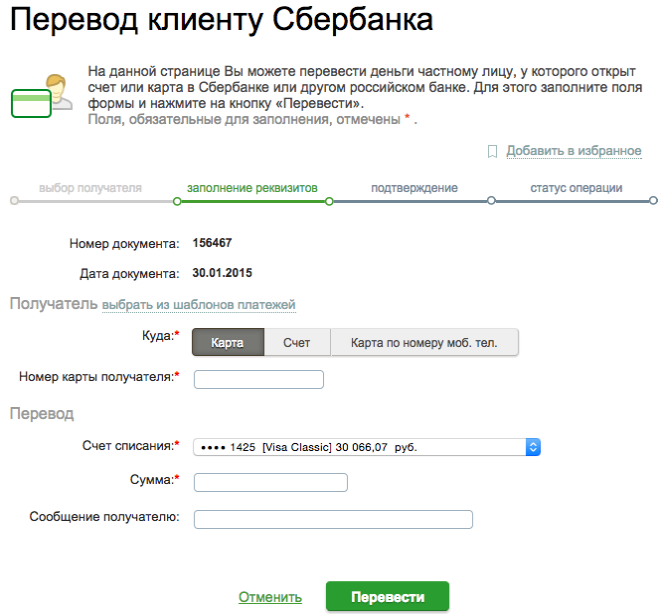Click the Поля, обязательные для заполнения note

point(252,120)
